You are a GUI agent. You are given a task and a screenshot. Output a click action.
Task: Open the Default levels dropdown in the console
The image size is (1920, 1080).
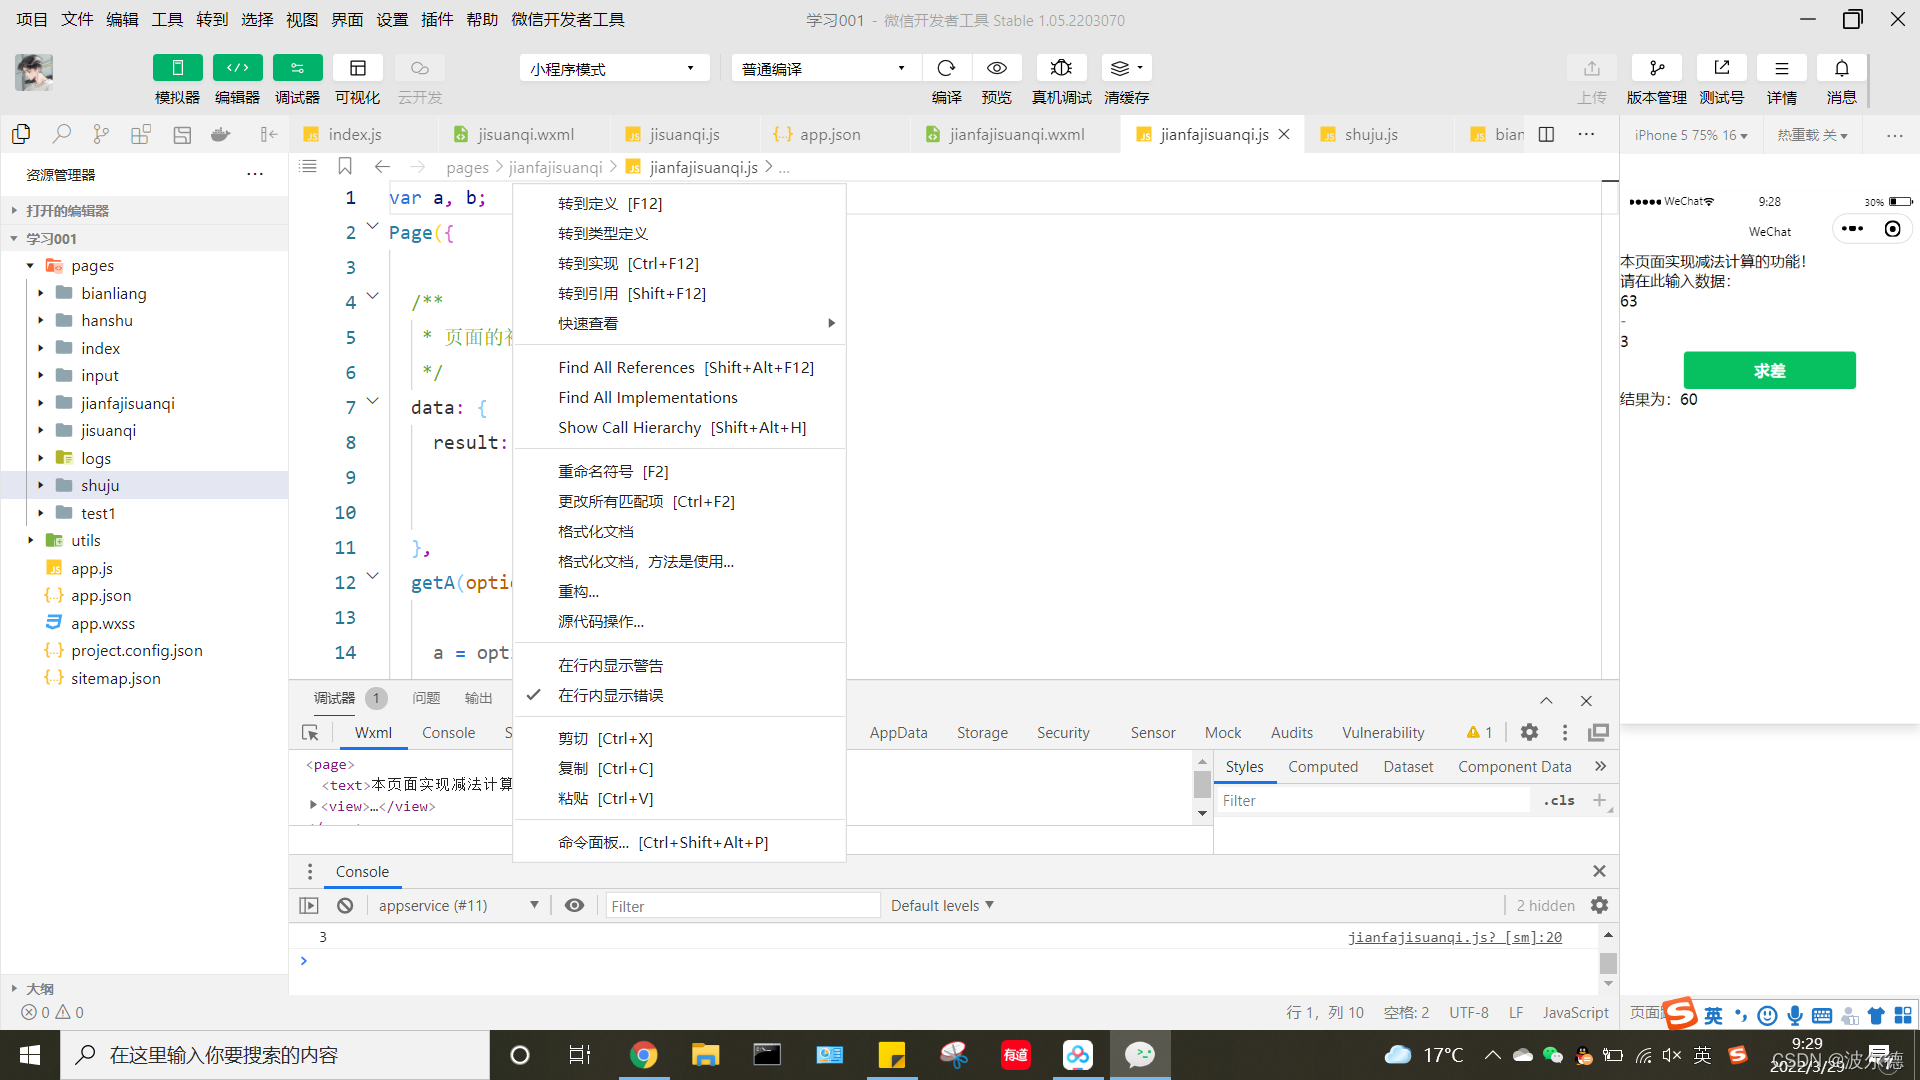click(x=942, y=906)
